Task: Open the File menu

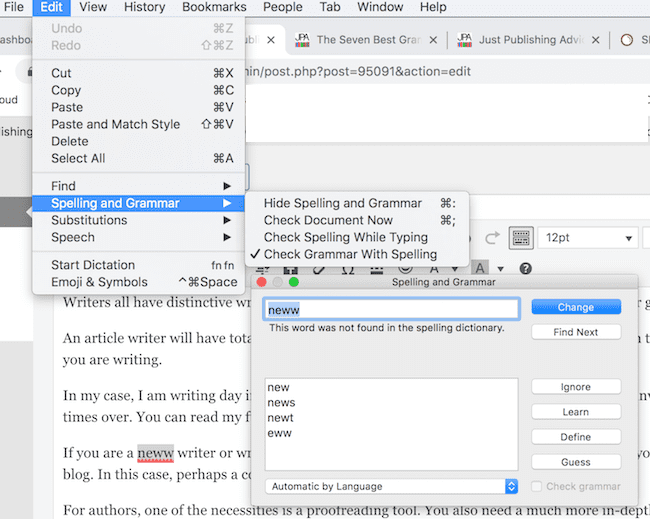Action: tap(14, 7)
